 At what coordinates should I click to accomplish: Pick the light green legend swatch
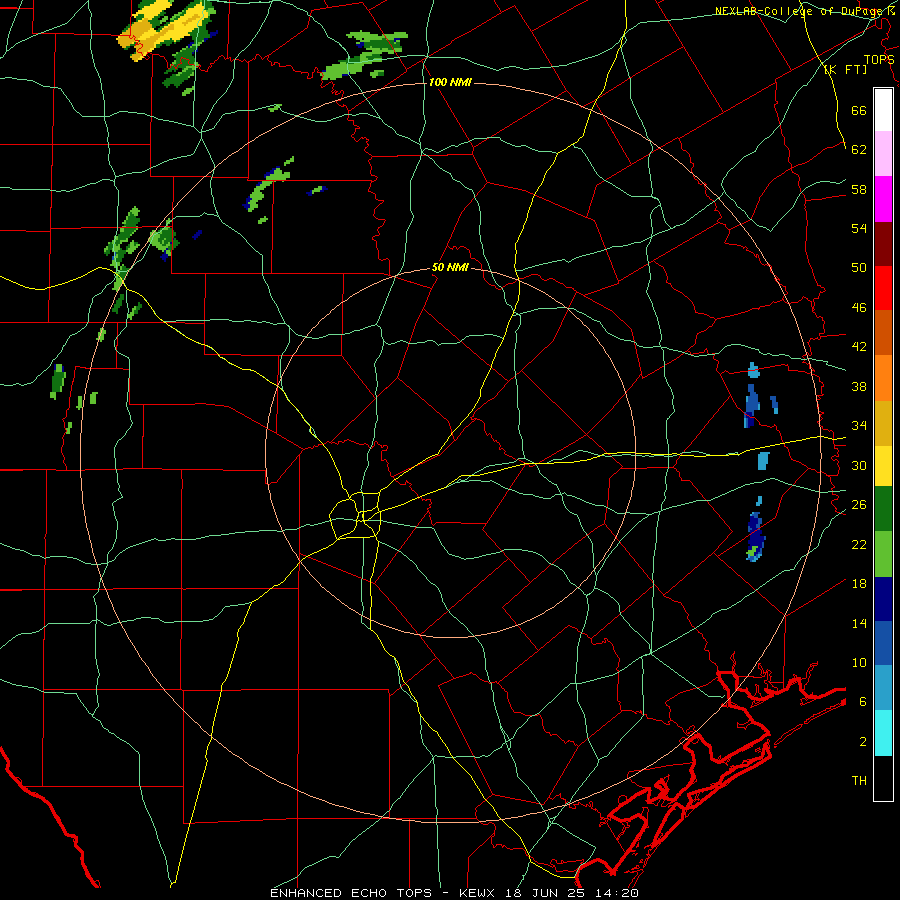click(x=883, y=554)
